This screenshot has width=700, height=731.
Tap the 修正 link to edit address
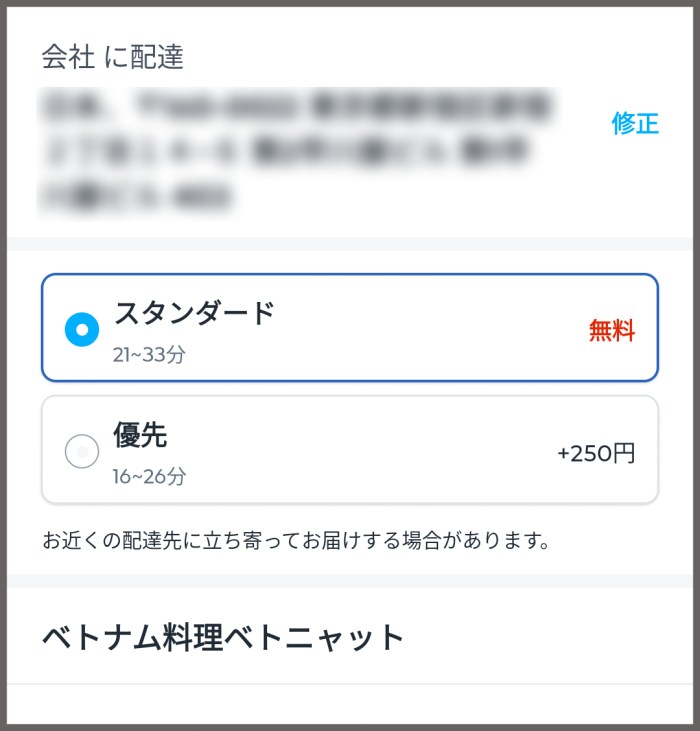pyautogui.click(x=635, y=124)
